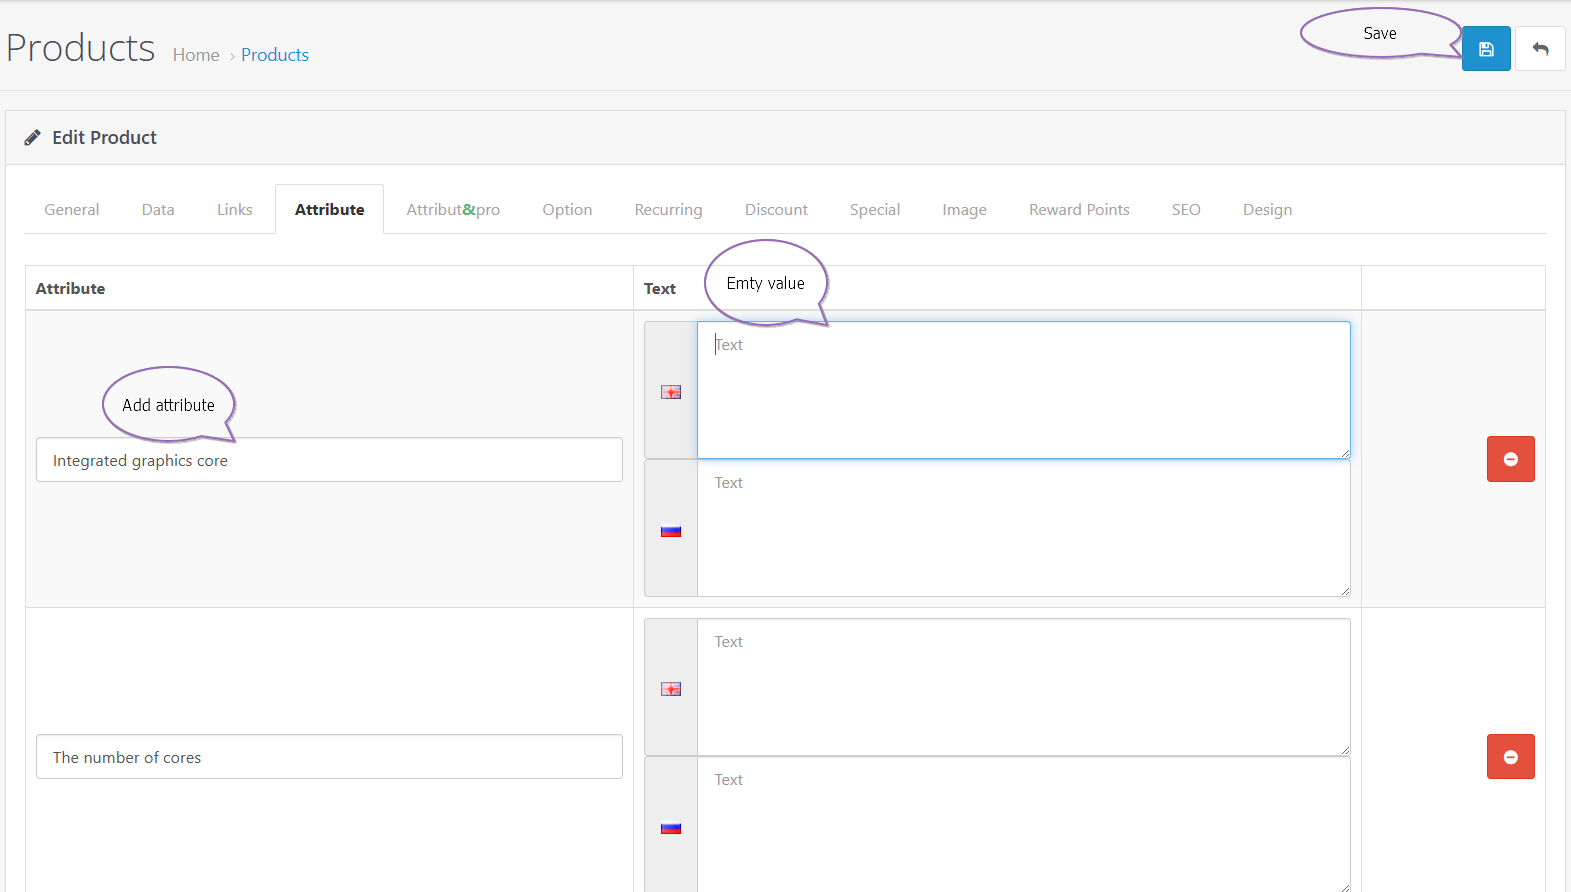
Task: Open the Design tab
Action: [1267, 209]
